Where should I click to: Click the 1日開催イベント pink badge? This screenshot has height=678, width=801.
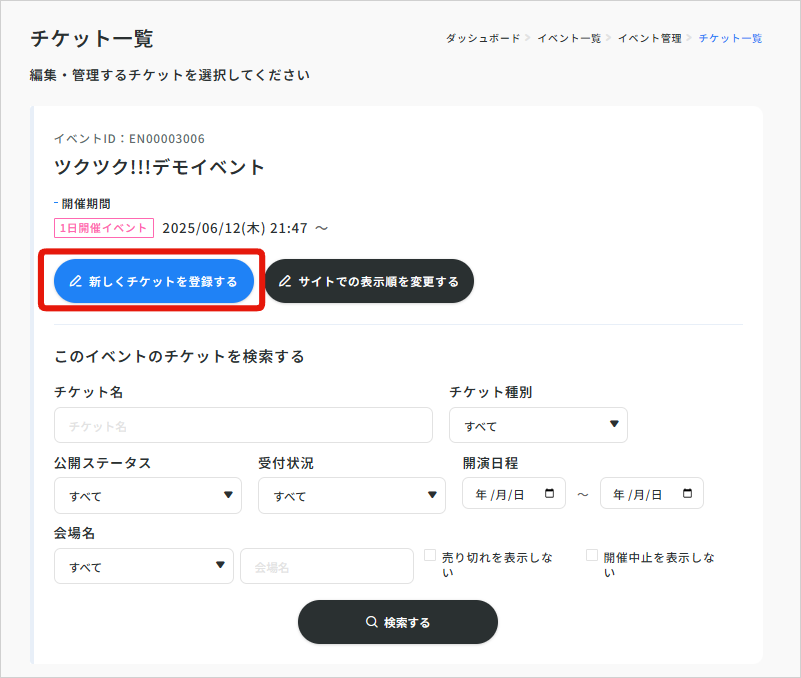pos(104,228)
